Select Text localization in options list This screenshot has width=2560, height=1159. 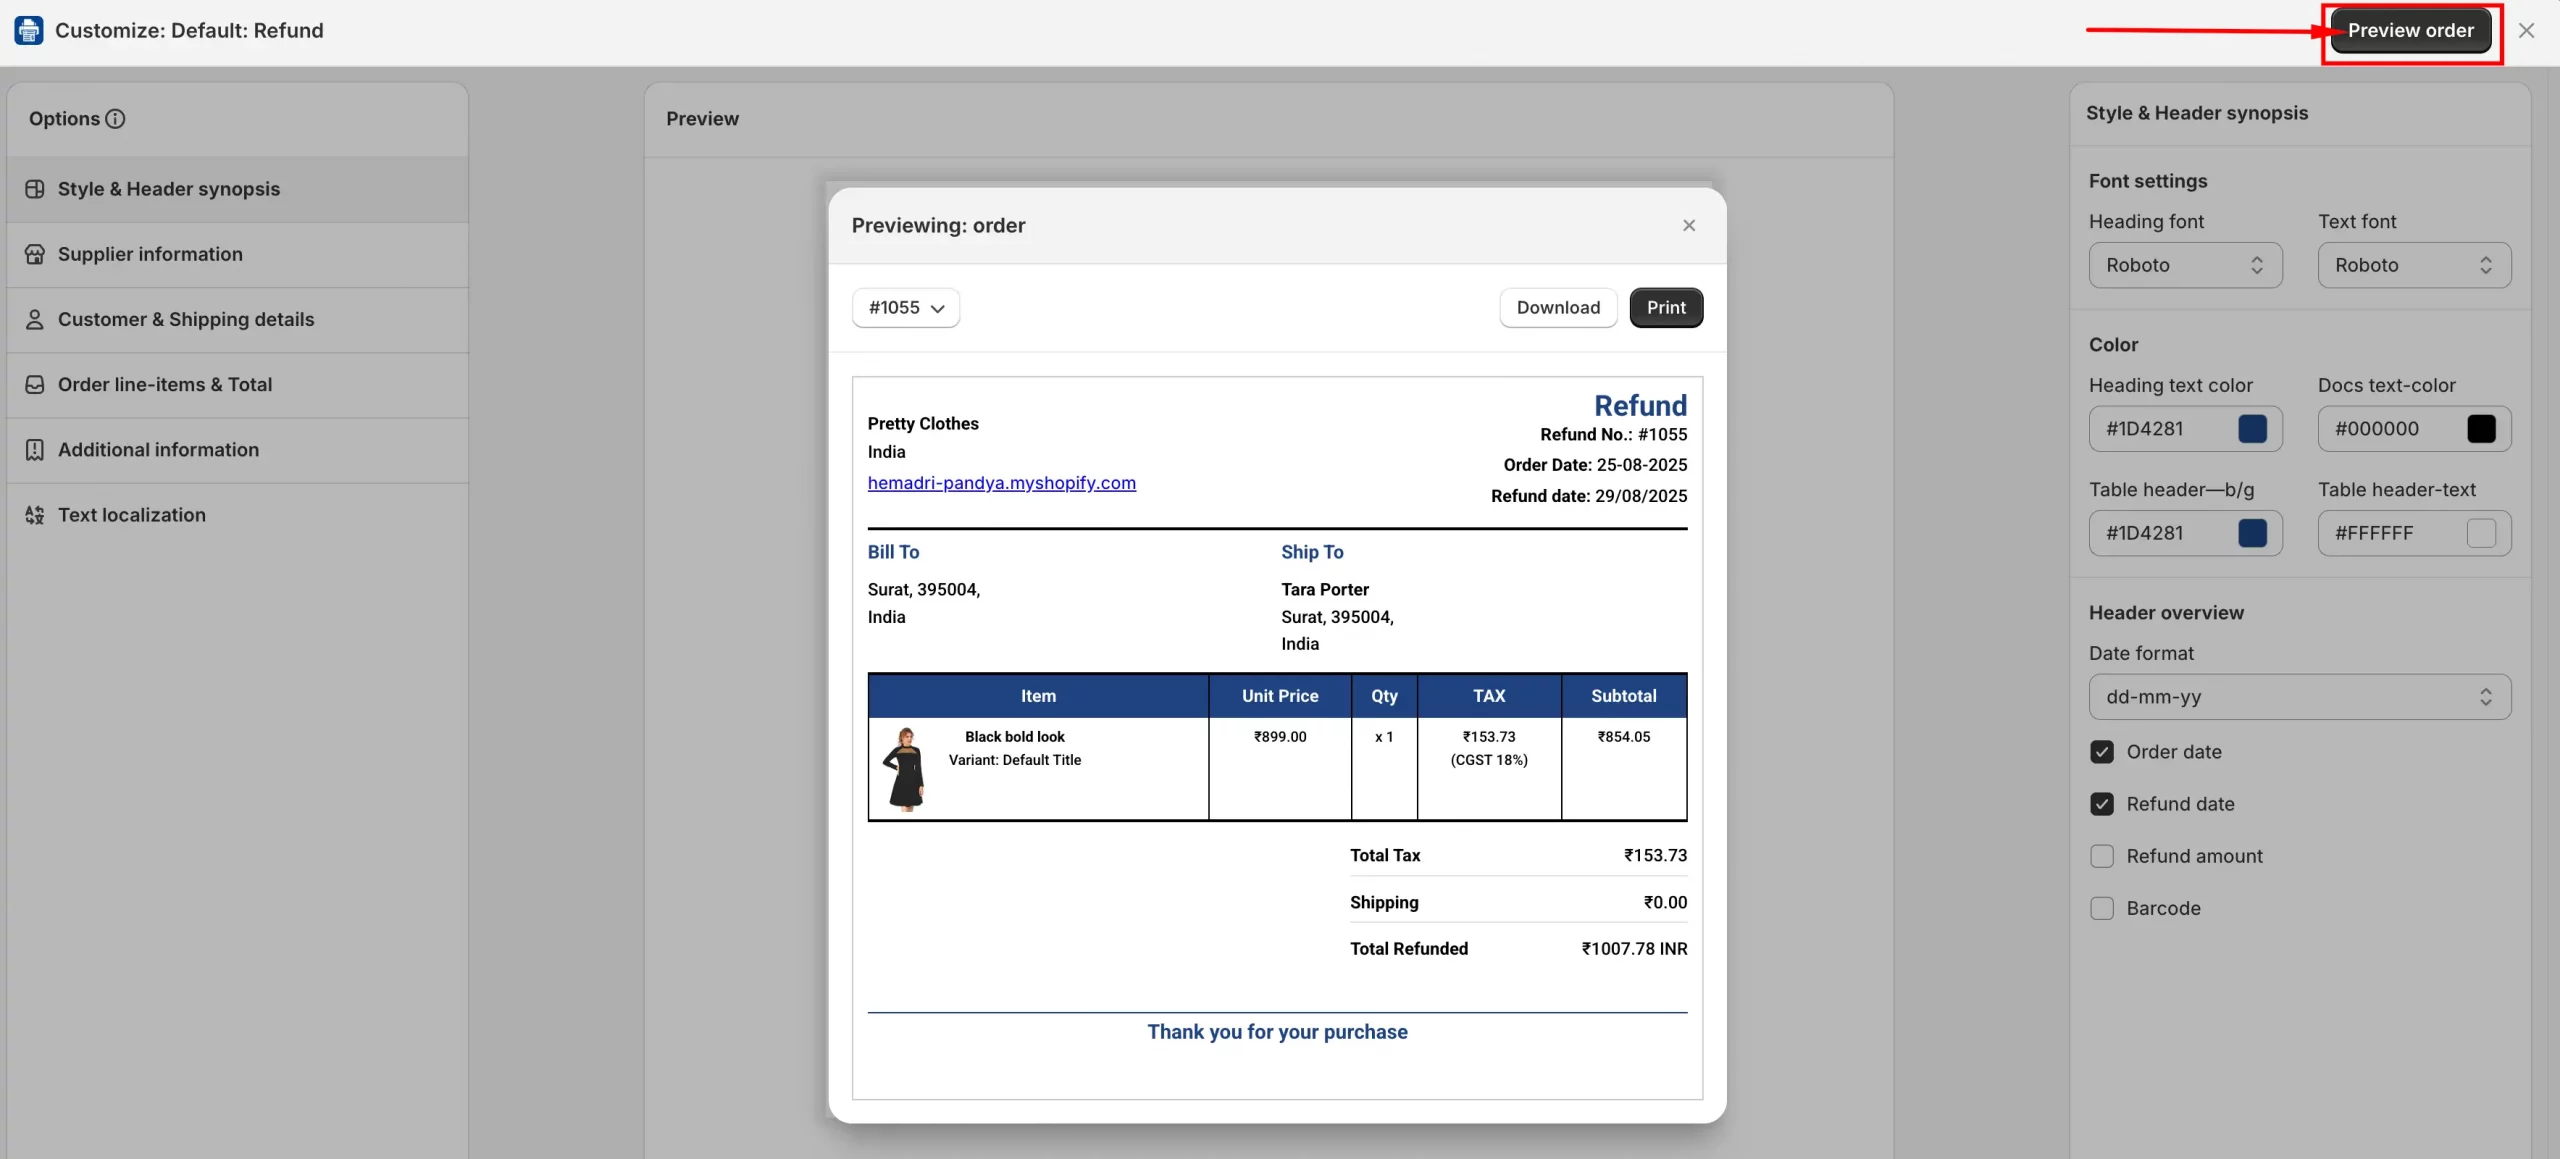(132, 515)
